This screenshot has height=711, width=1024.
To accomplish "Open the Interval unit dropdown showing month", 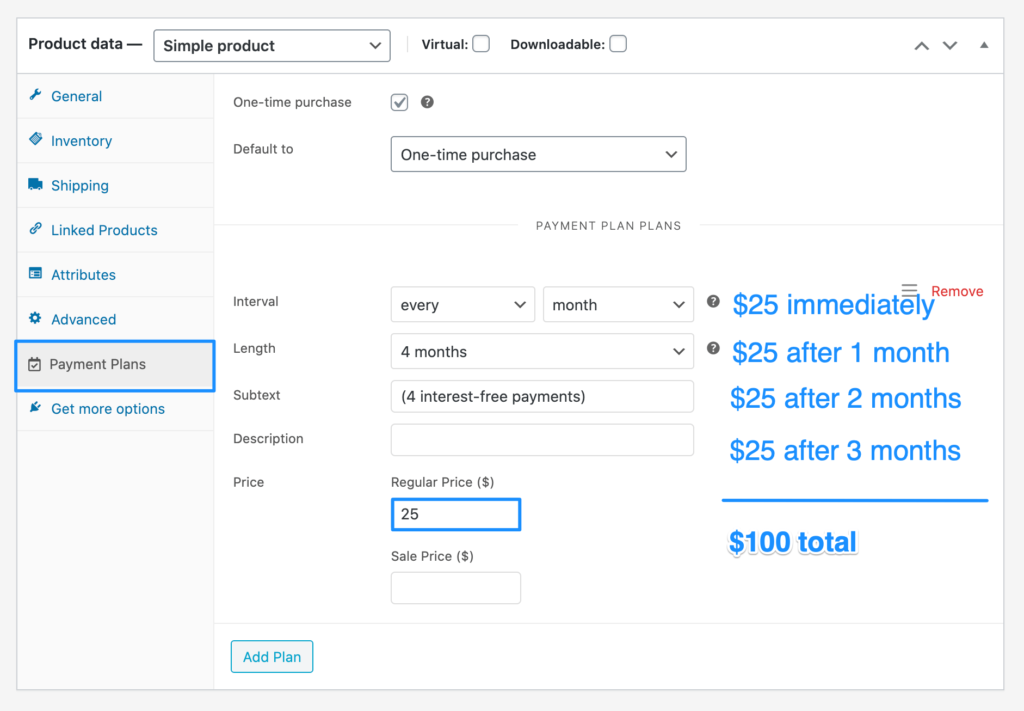I will coord(617,304).
